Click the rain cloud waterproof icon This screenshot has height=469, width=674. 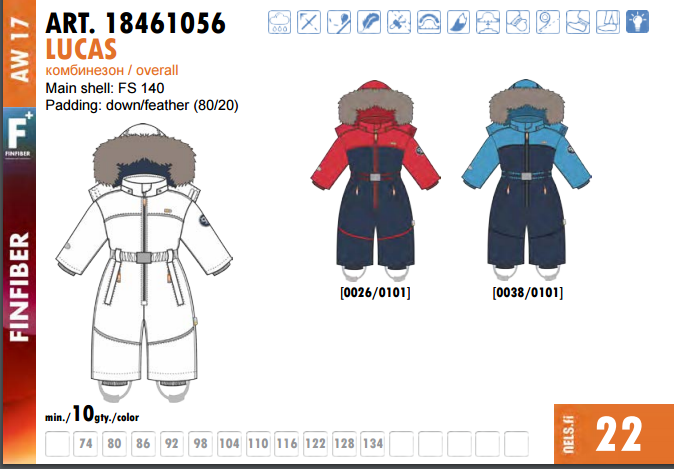[281, 20]
